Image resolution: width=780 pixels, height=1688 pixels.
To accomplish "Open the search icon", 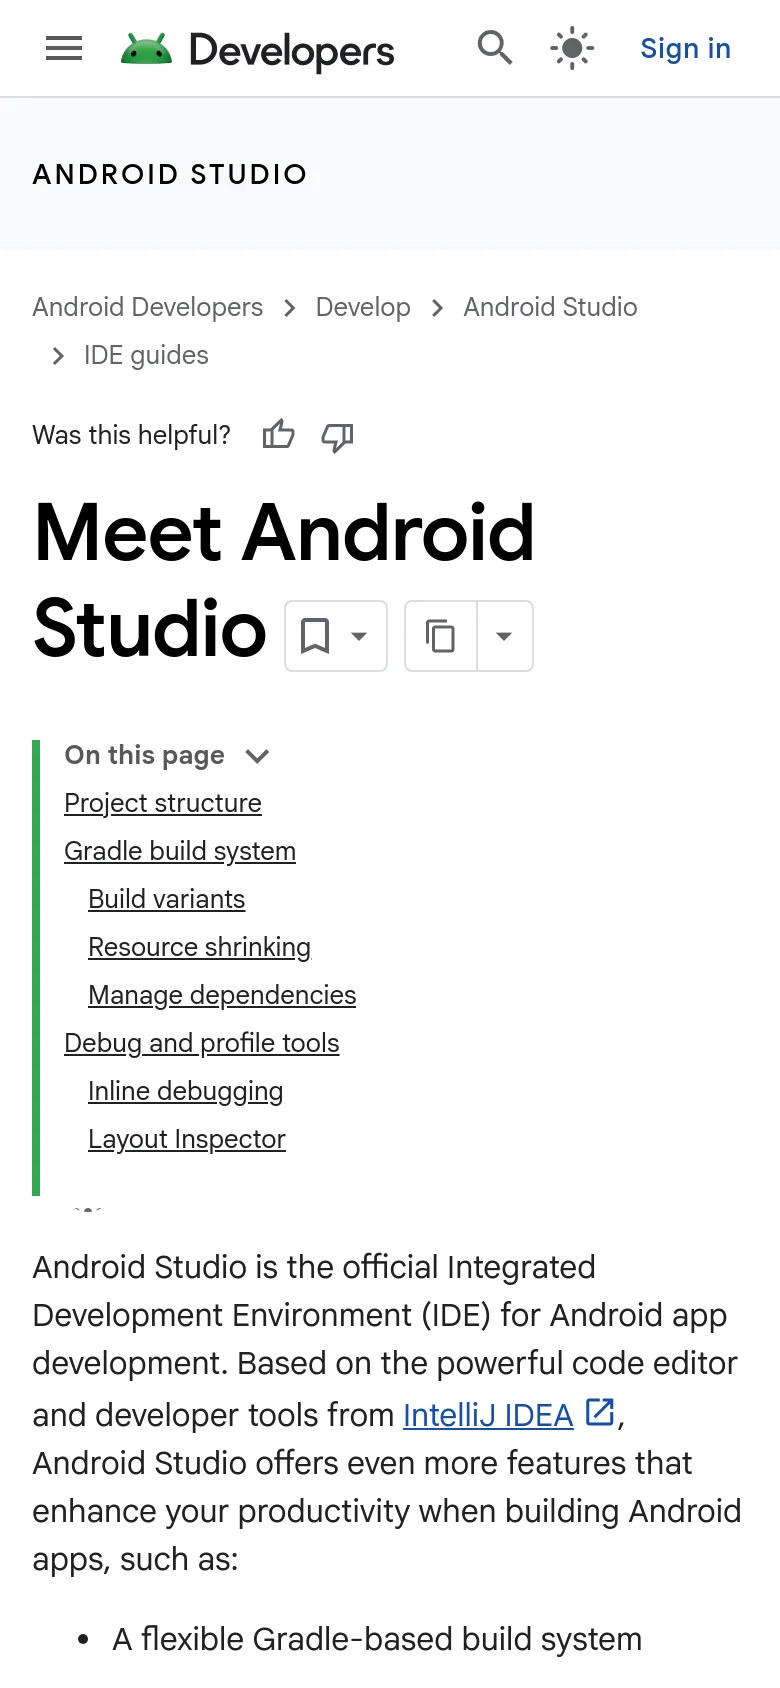I will [495, 48].
